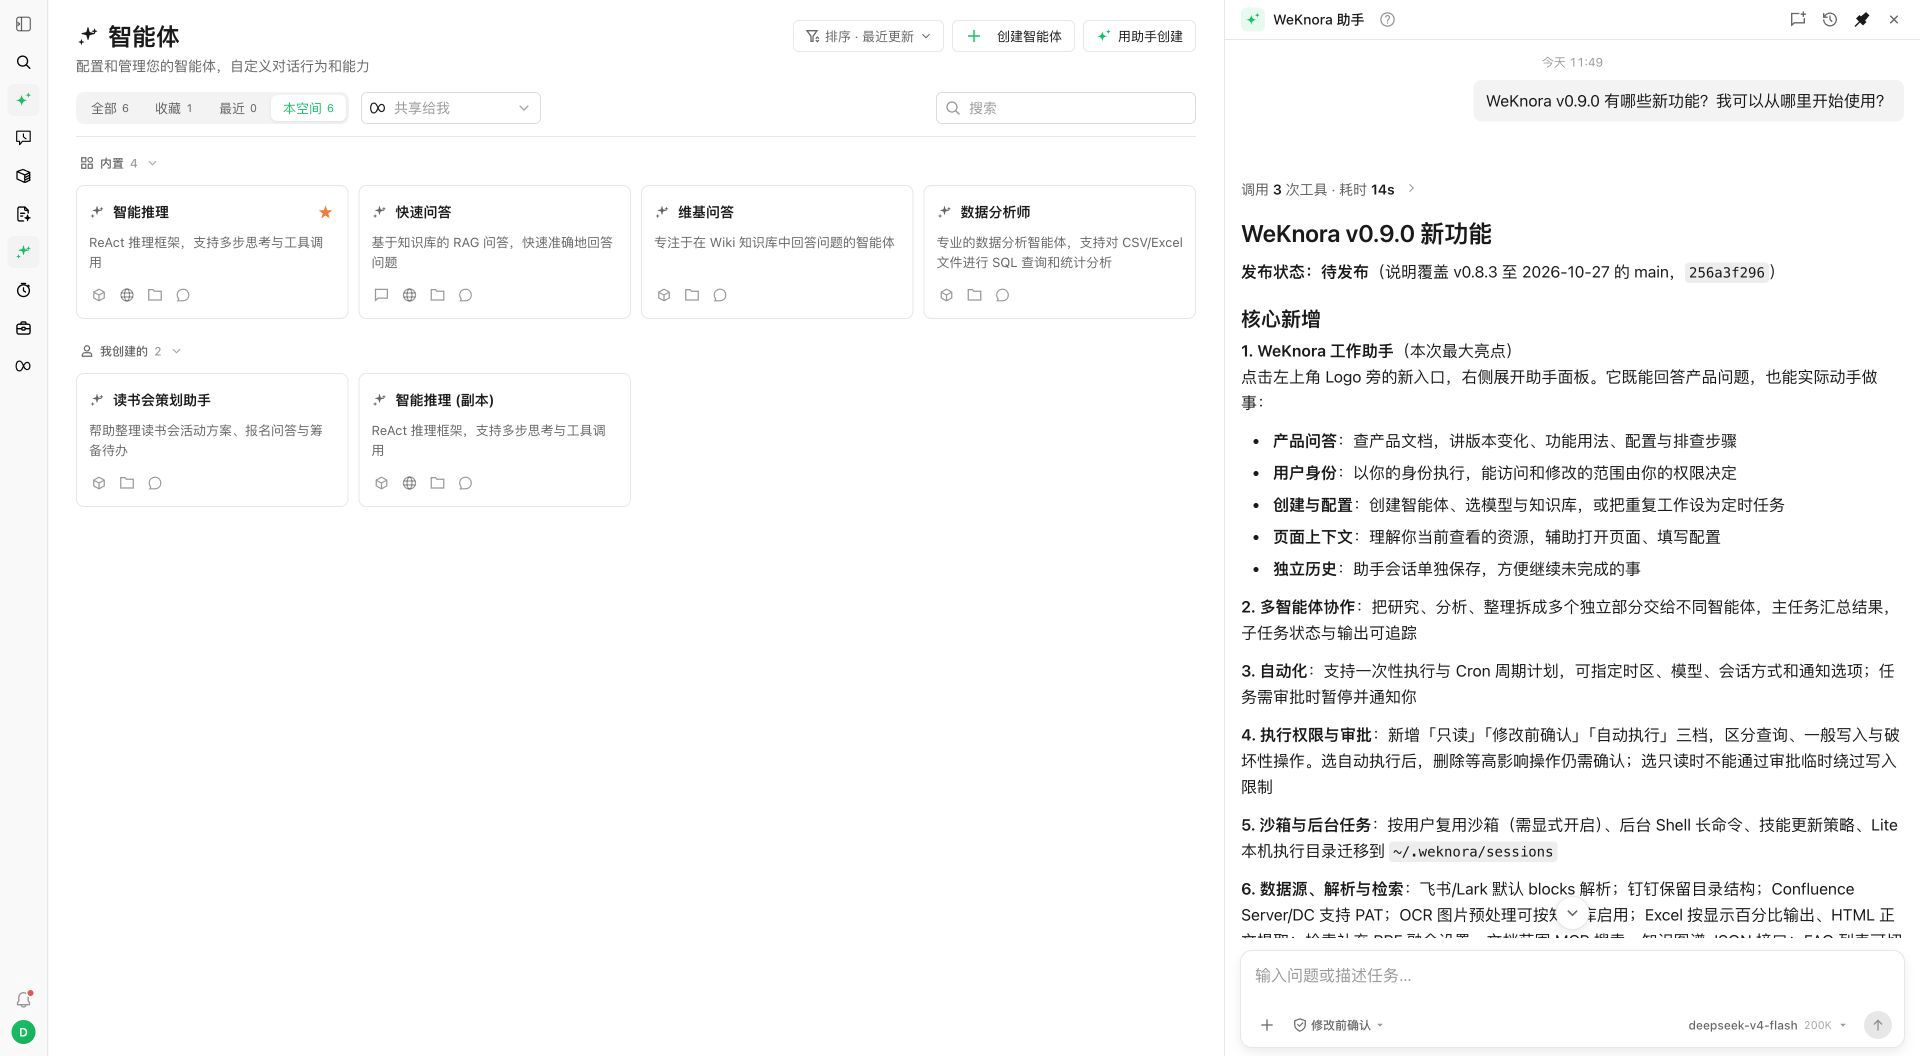The height and width of the screenshot is (1056, 1920).
Task: Click the add attachment plus icon in chat input
Action: coord(1267,1025)
